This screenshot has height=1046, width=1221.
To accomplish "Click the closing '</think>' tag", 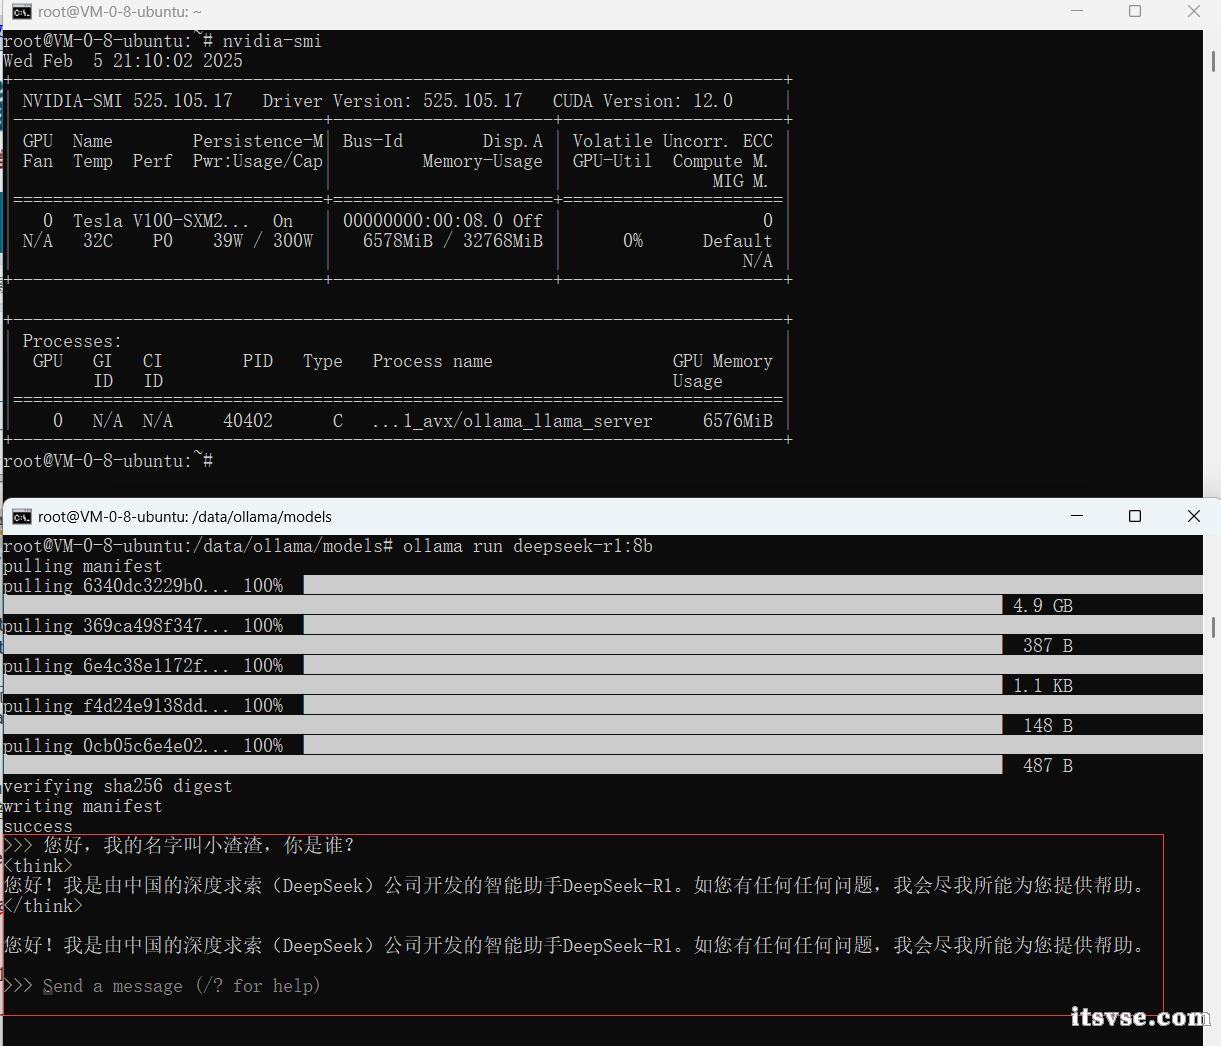I will tap(43, 906).
